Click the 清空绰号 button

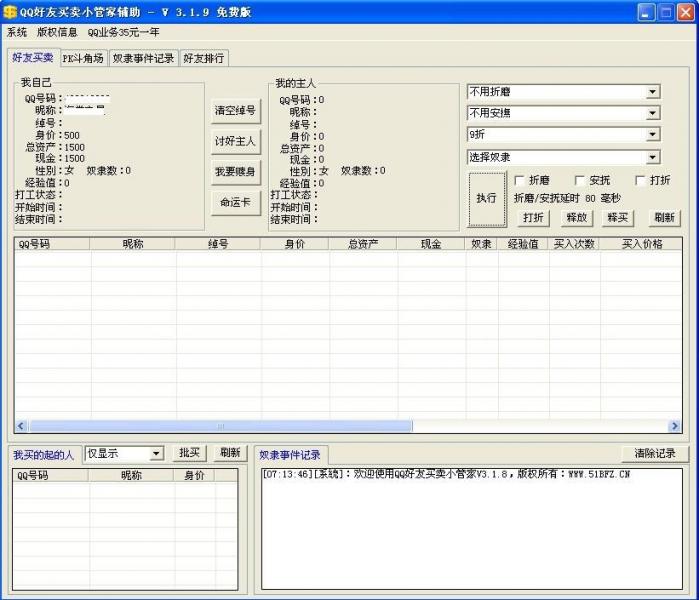pos(235,111)
